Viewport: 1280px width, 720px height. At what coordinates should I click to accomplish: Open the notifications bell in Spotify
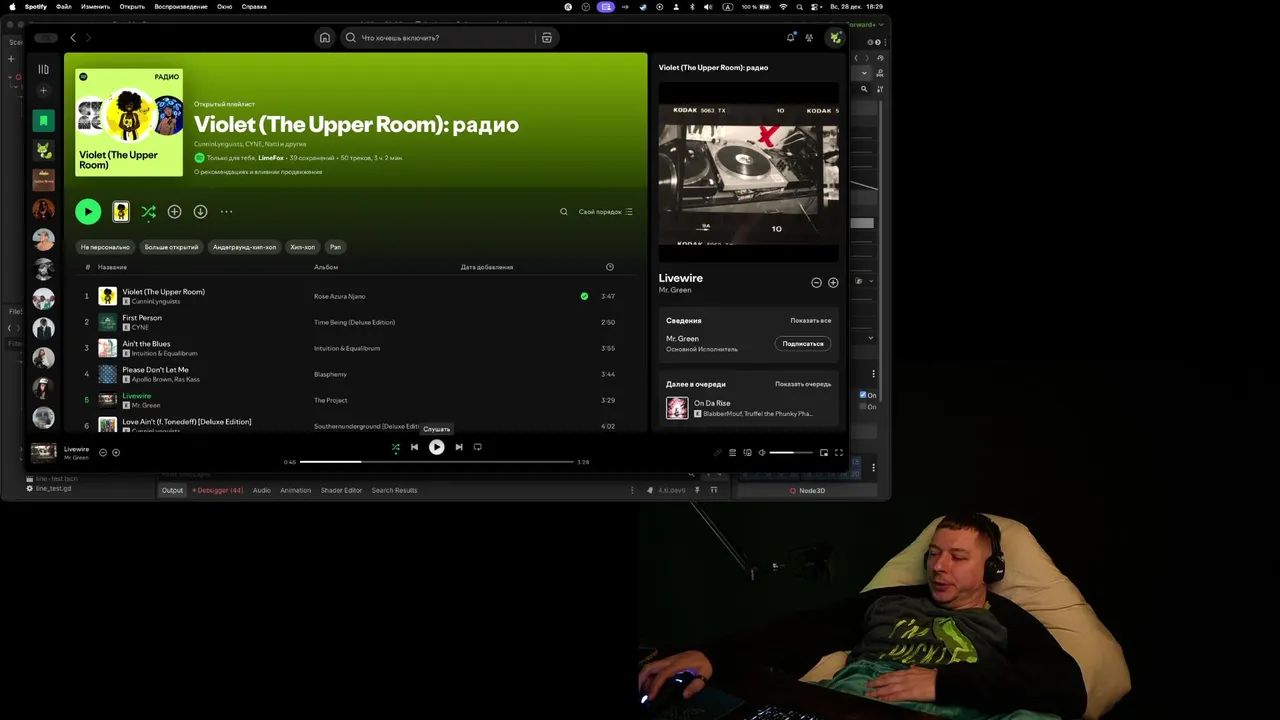790,38
